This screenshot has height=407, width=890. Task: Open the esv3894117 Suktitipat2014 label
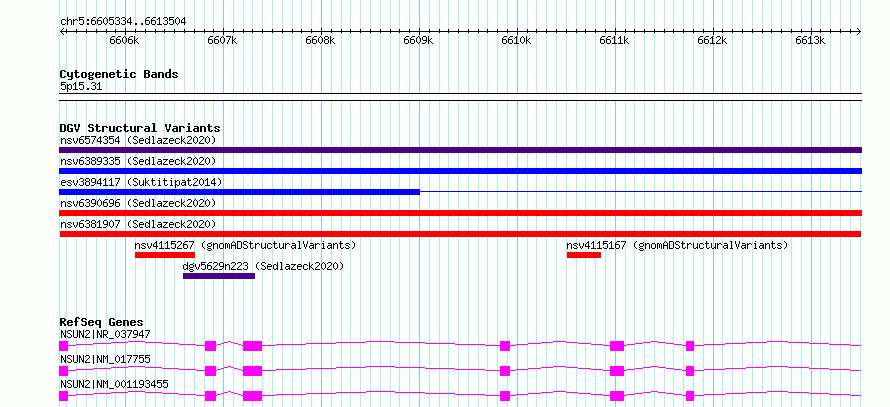[141, 182]
